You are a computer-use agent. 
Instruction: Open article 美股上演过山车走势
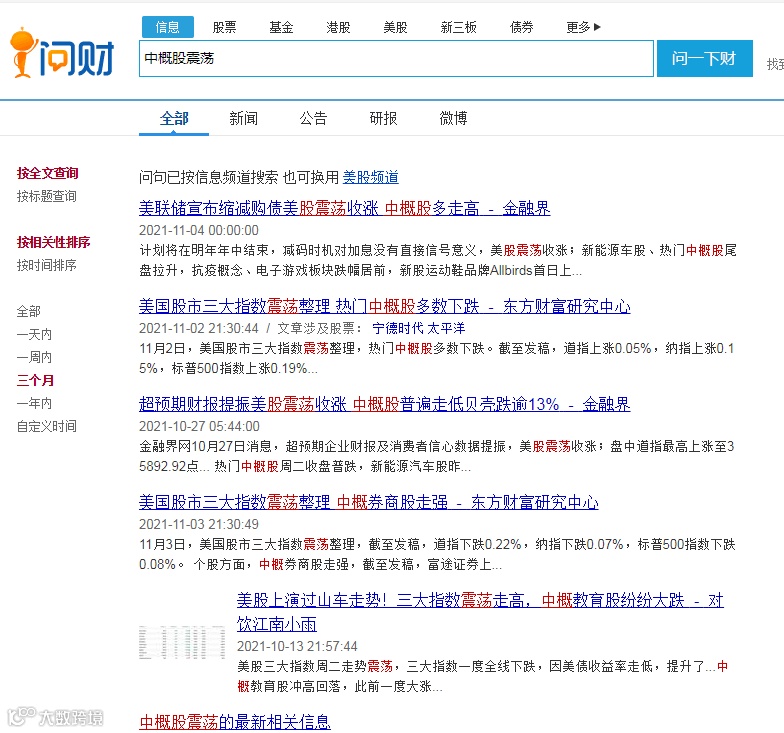(x=480, y=612)
